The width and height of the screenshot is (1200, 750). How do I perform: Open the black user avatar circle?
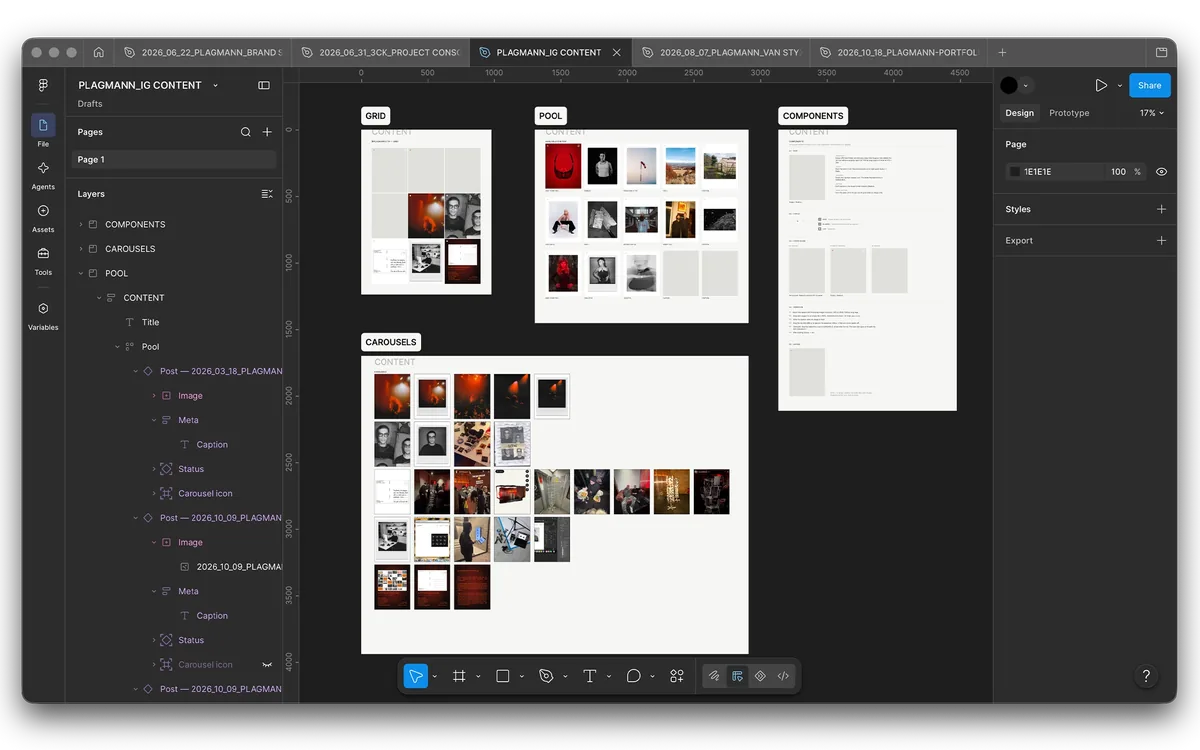(1009, 86)
